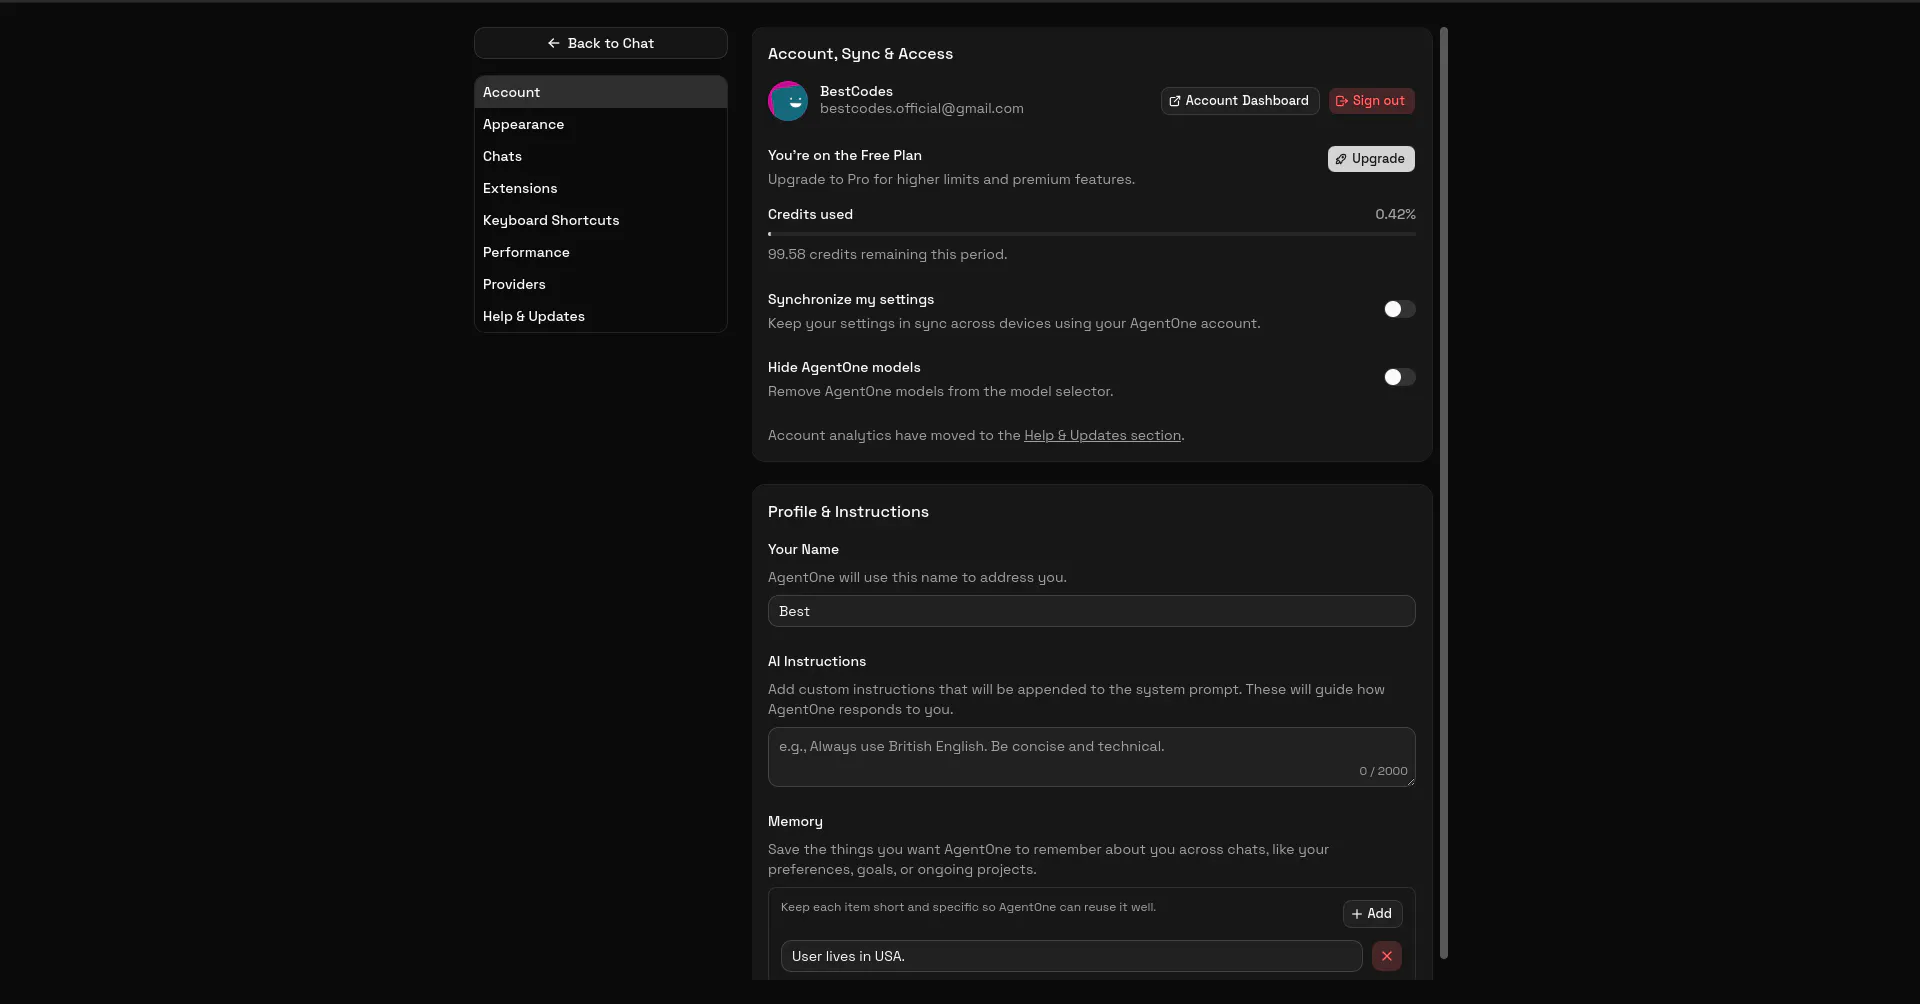The image size is (1920, 1004).
Task: Select the Account settings tab
Action: coord(600,92)
